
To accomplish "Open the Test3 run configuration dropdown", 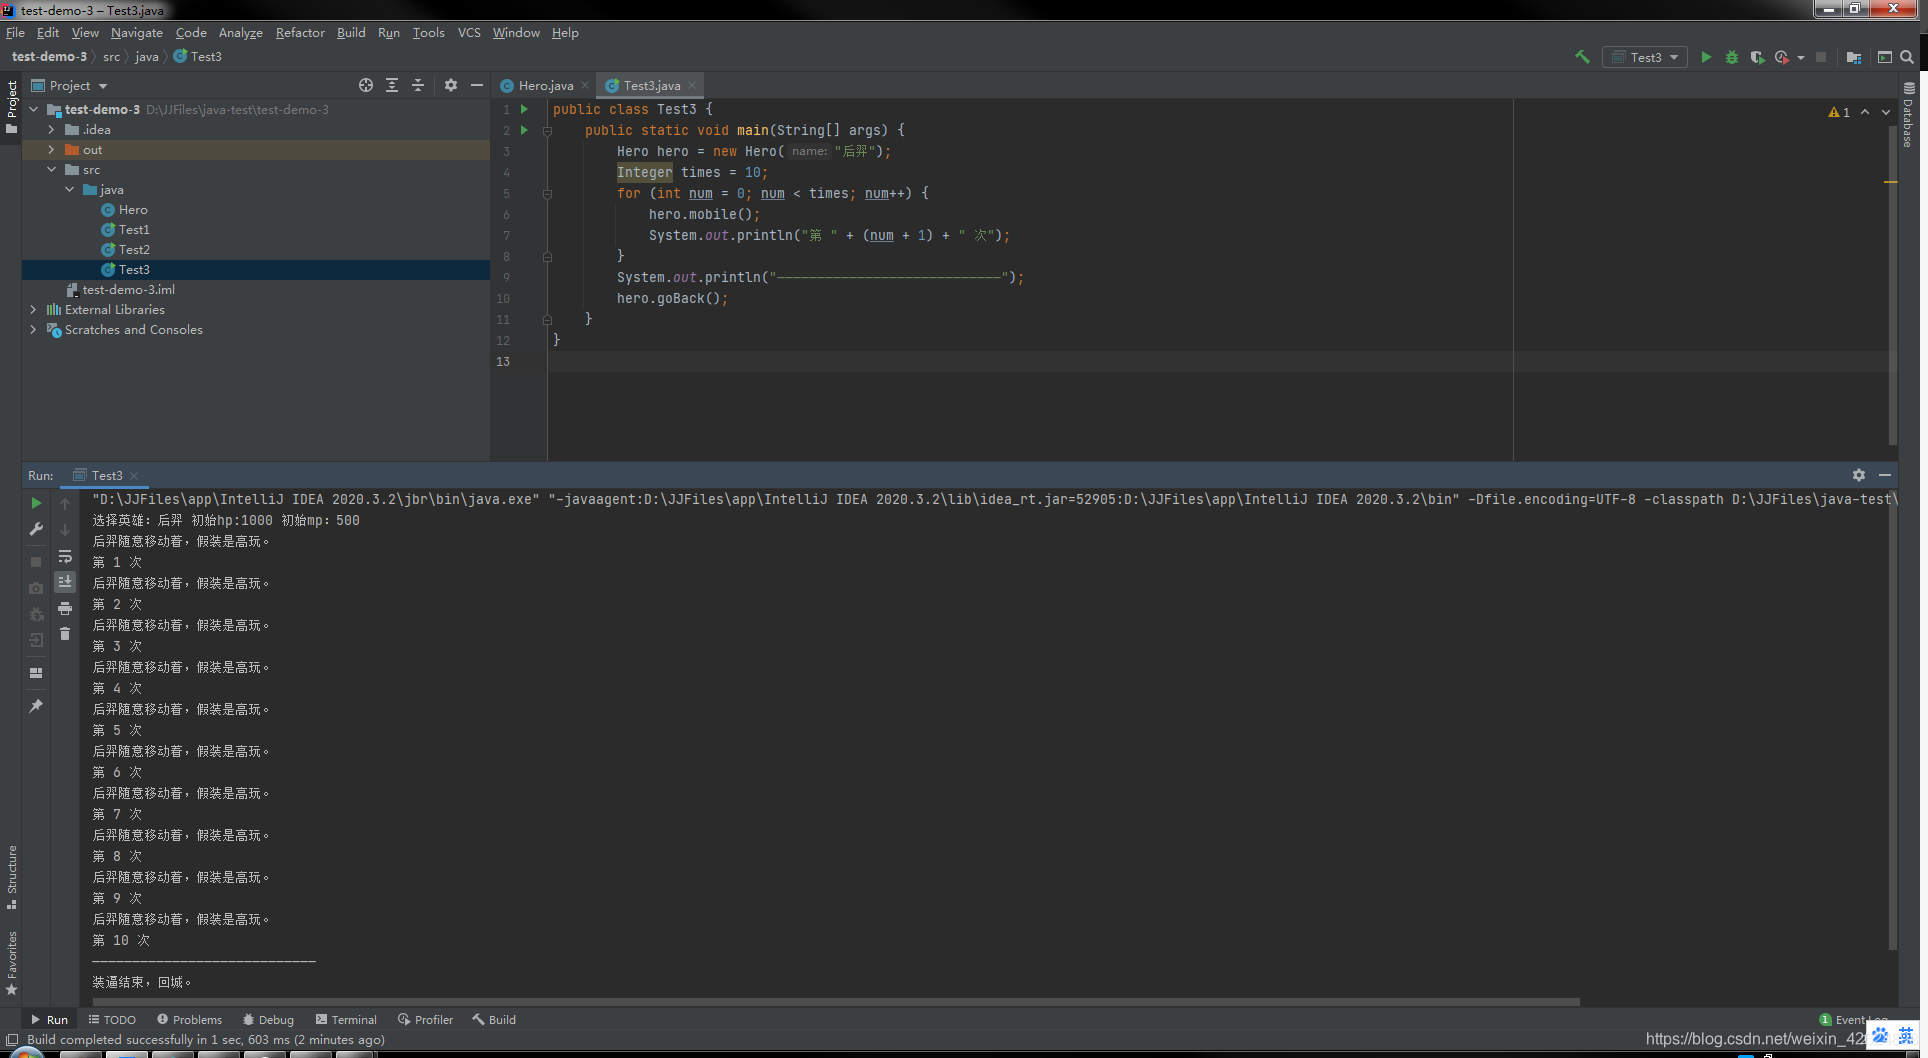I will (1645, 57).
